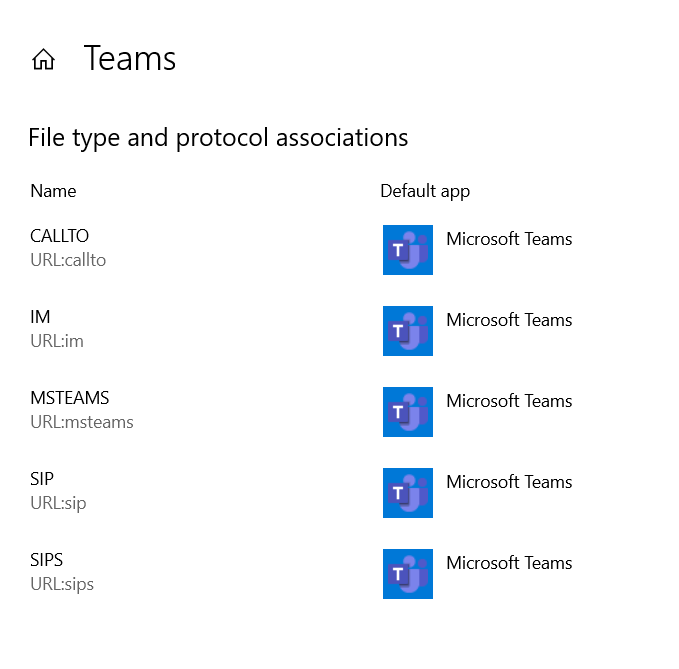Image resolution: width=679 pixels, height=669 pixels.
Task: Select the URL:callto description text
Action: click(68, 260)
